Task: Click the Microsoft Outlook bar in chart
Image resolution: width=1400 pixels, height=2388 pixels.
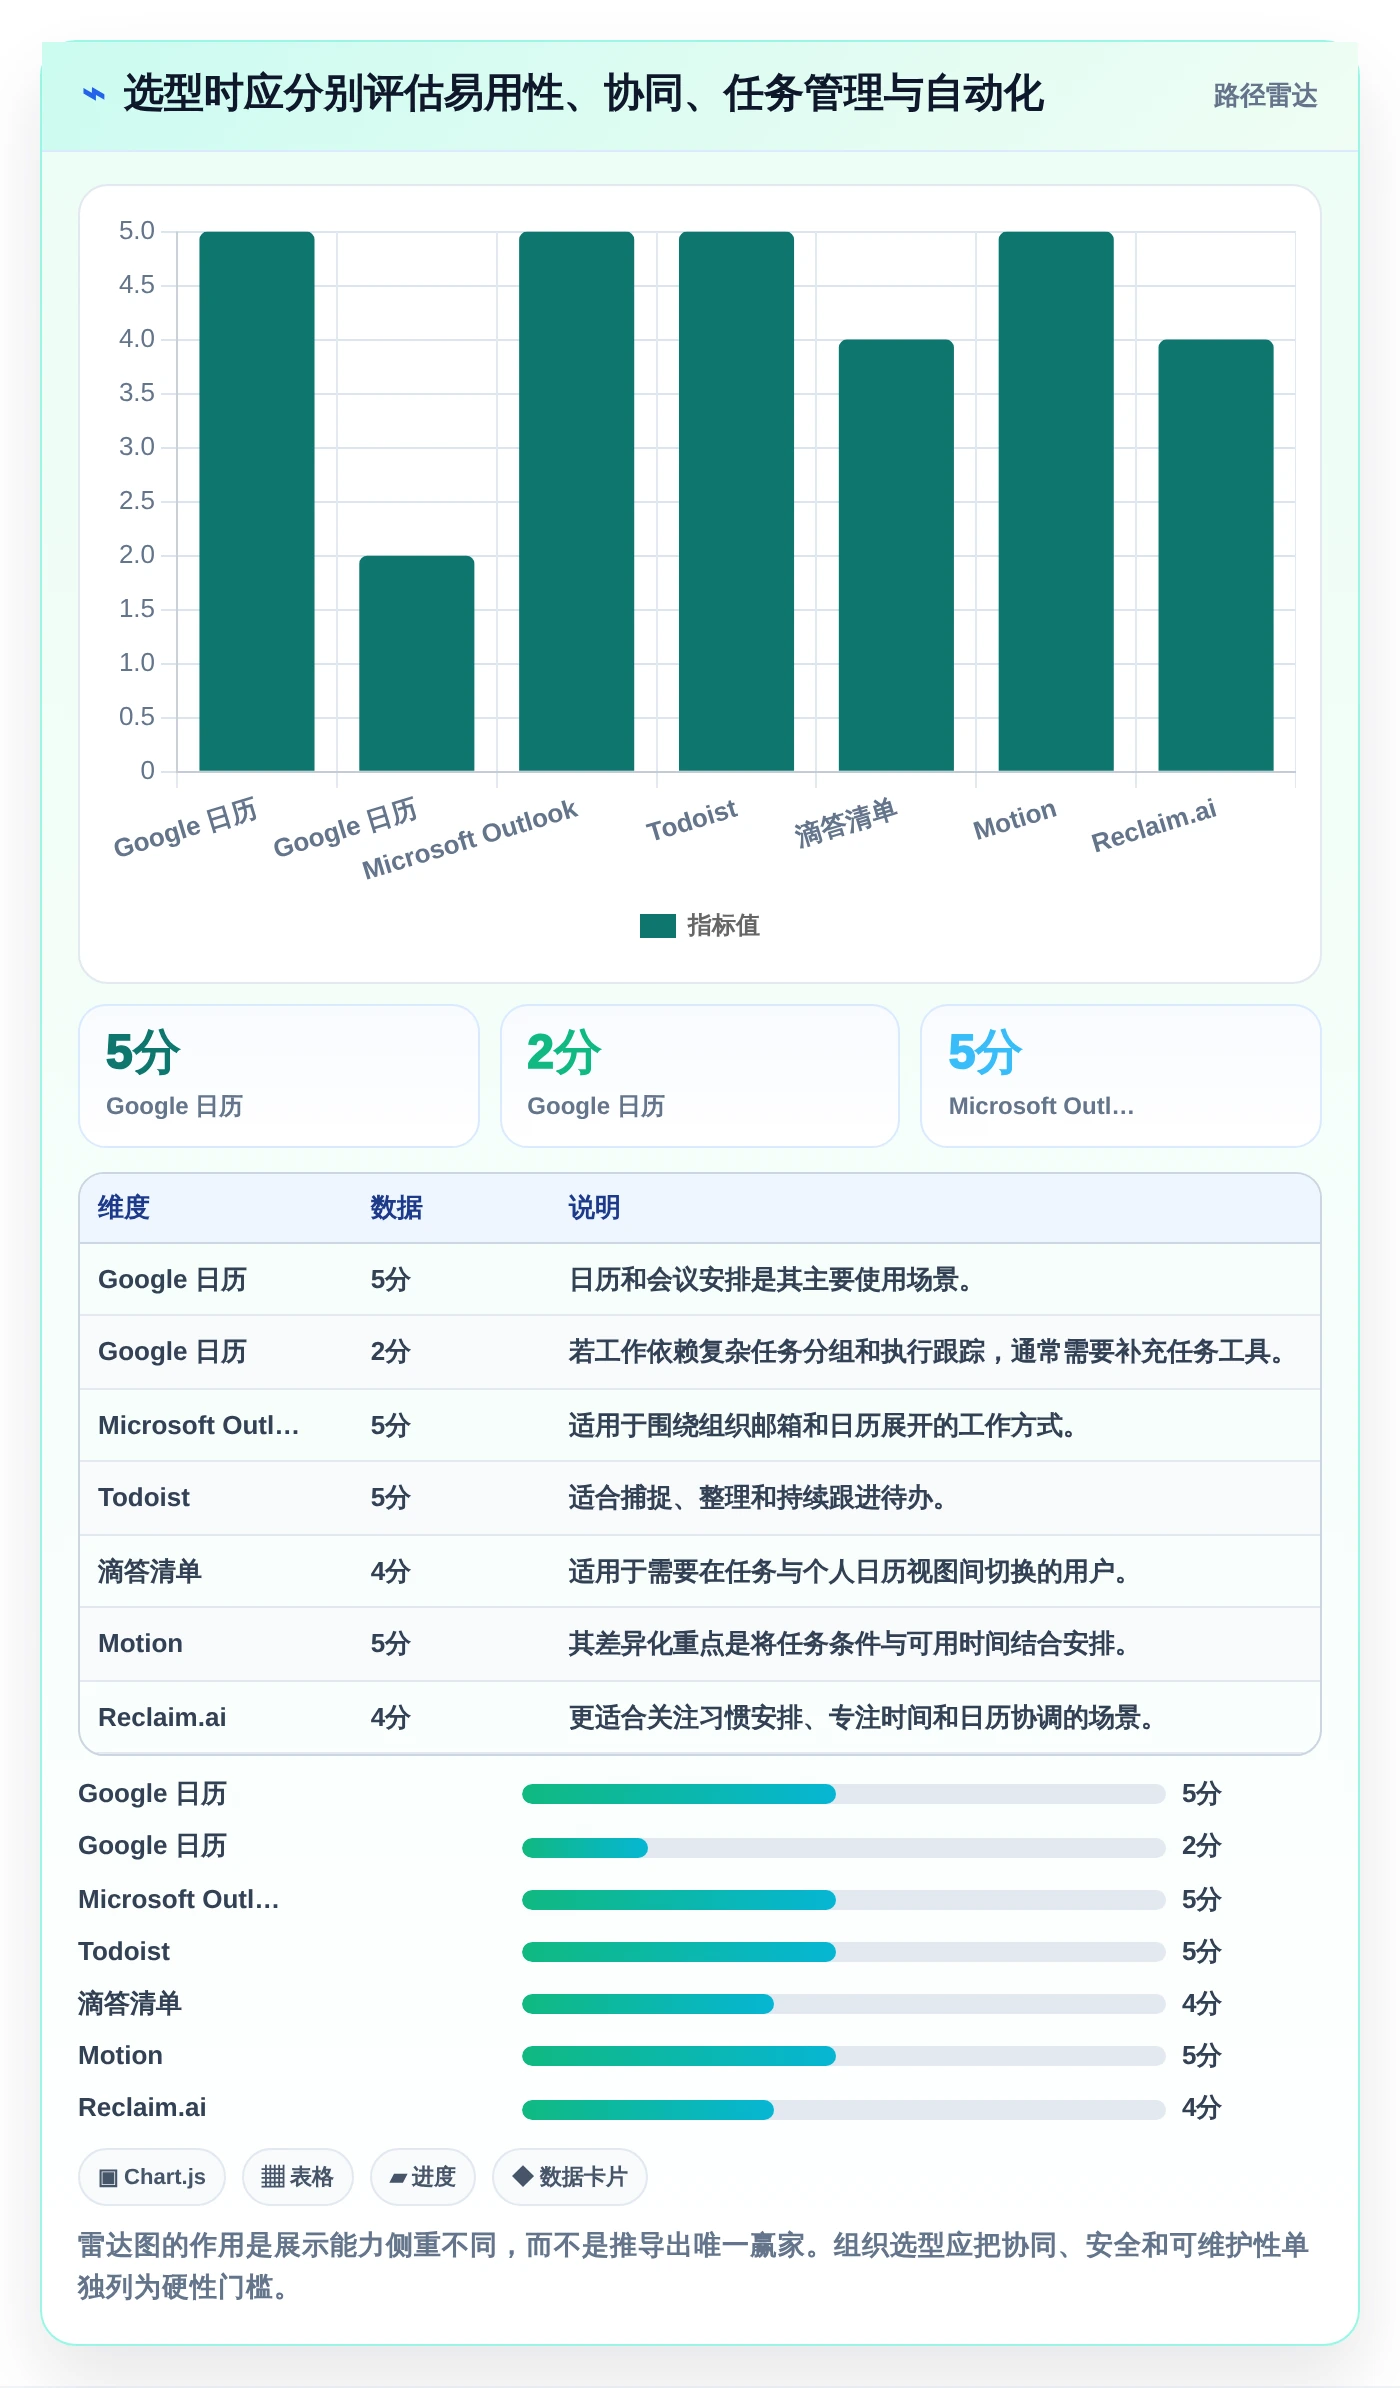Action: pos(576,501)
